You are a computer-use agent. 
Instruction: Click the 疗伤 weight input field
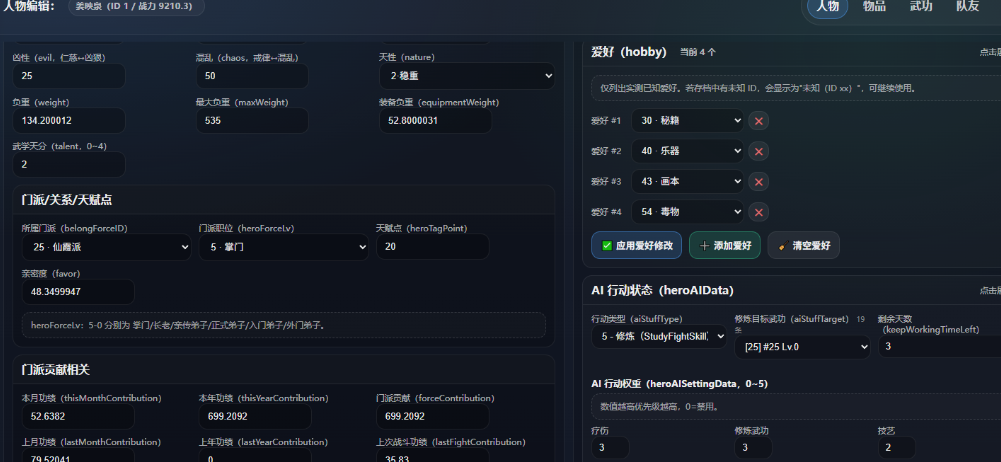[610, 448]
